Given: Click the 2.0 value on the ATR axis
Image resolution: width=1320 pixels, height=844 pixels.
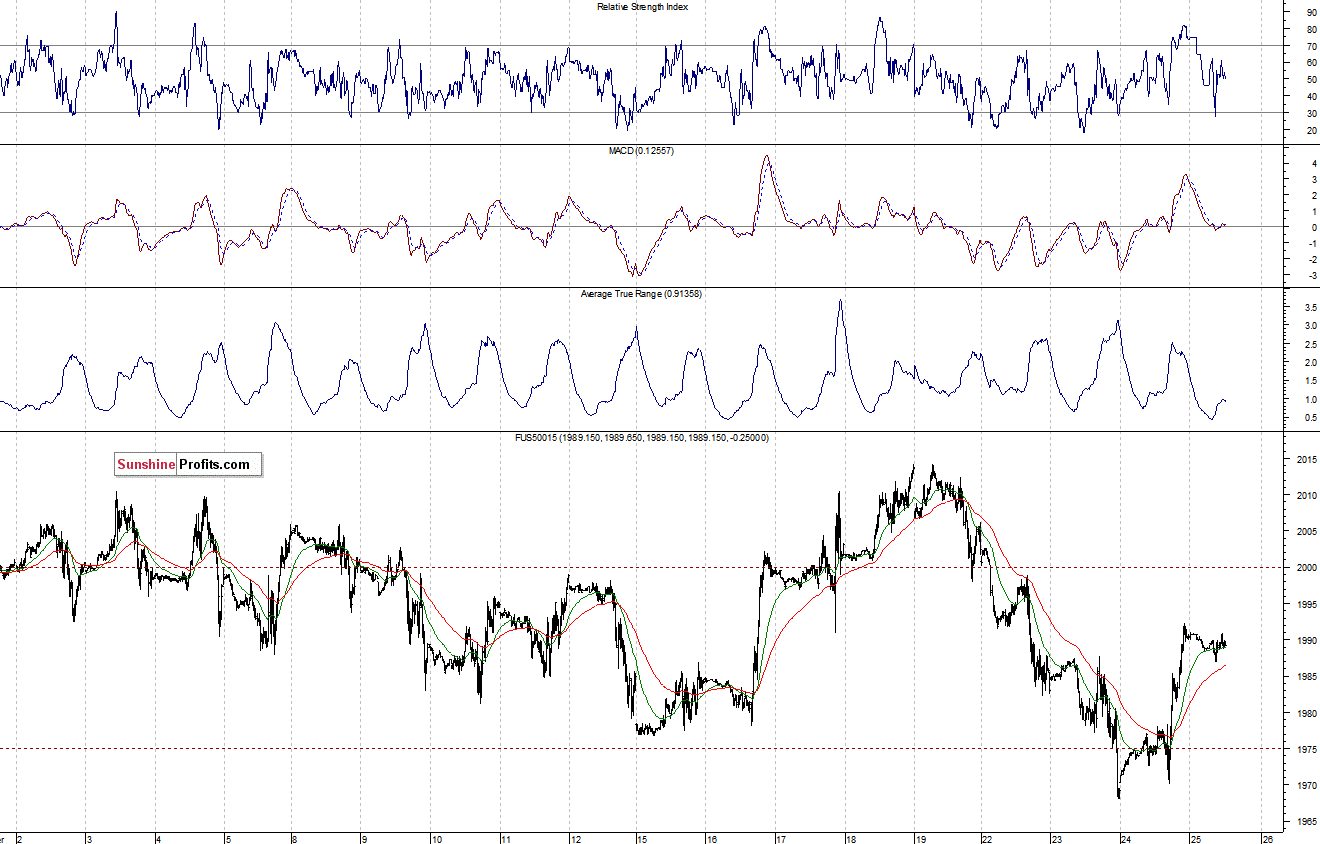Looking at the screenshot, I should click(x=1310, y=363).
